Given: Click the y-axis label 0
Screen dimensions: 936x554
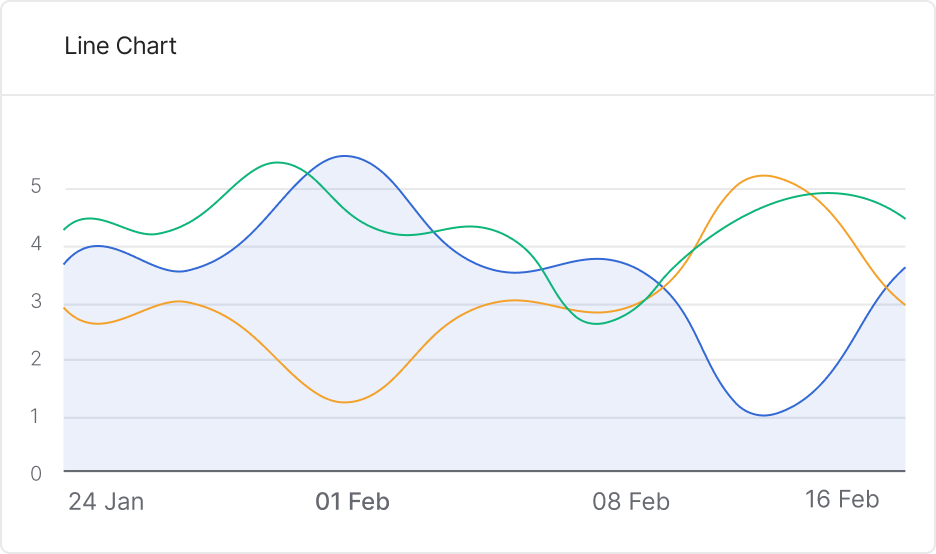Looking at the screenshot, I should (36, 473).
